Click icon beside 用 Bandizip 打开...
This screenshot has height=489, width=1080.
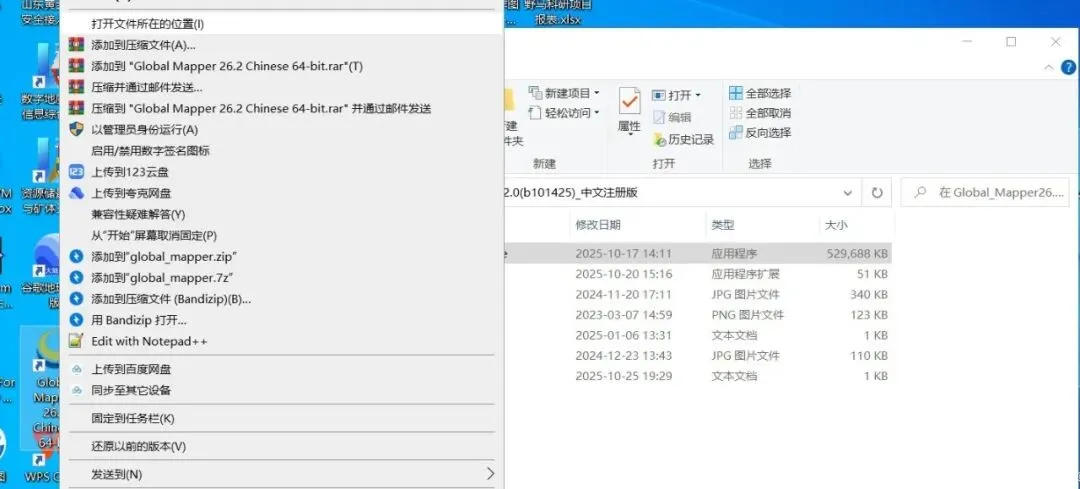click(76, 320)
